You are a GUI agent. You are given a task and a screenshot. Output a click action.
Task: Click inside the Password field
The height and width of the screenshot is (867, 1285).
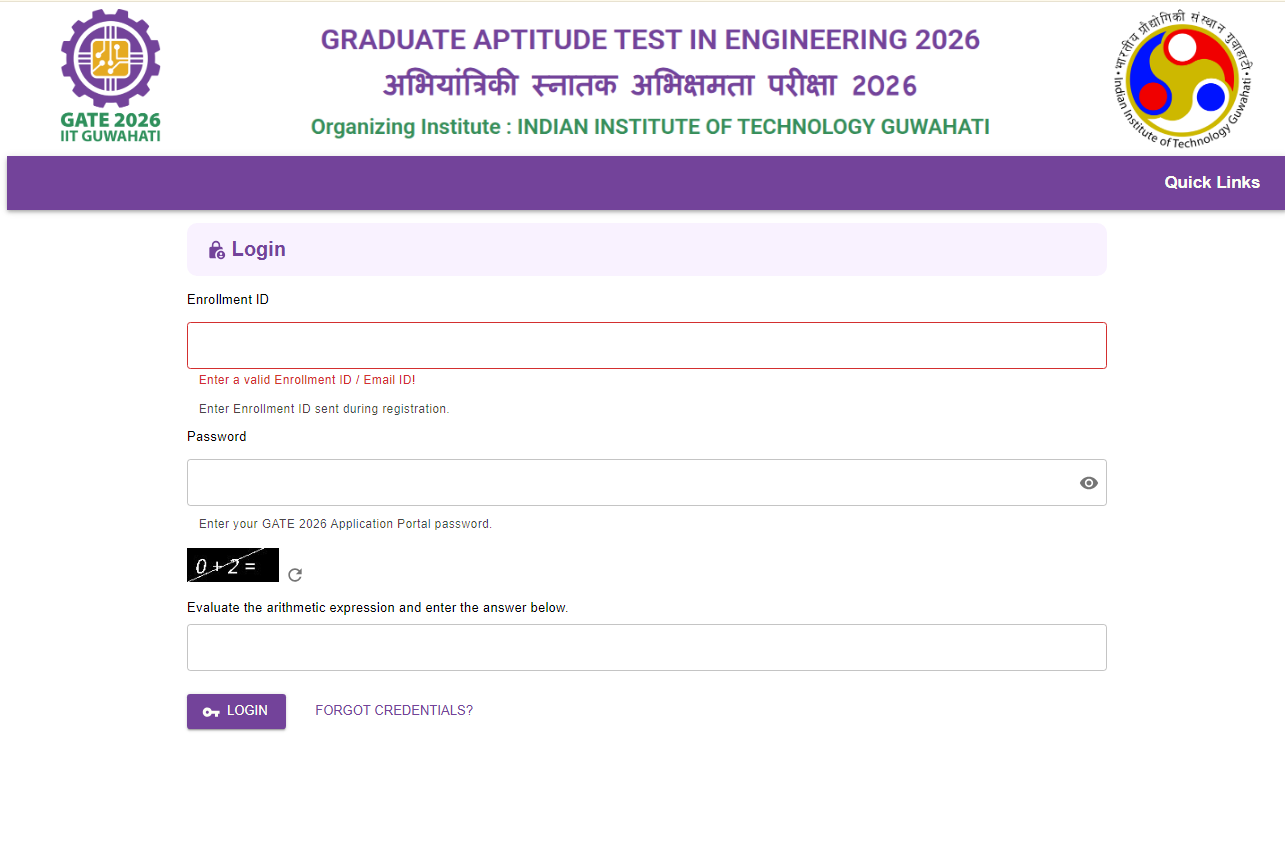(x=630, y=483)
